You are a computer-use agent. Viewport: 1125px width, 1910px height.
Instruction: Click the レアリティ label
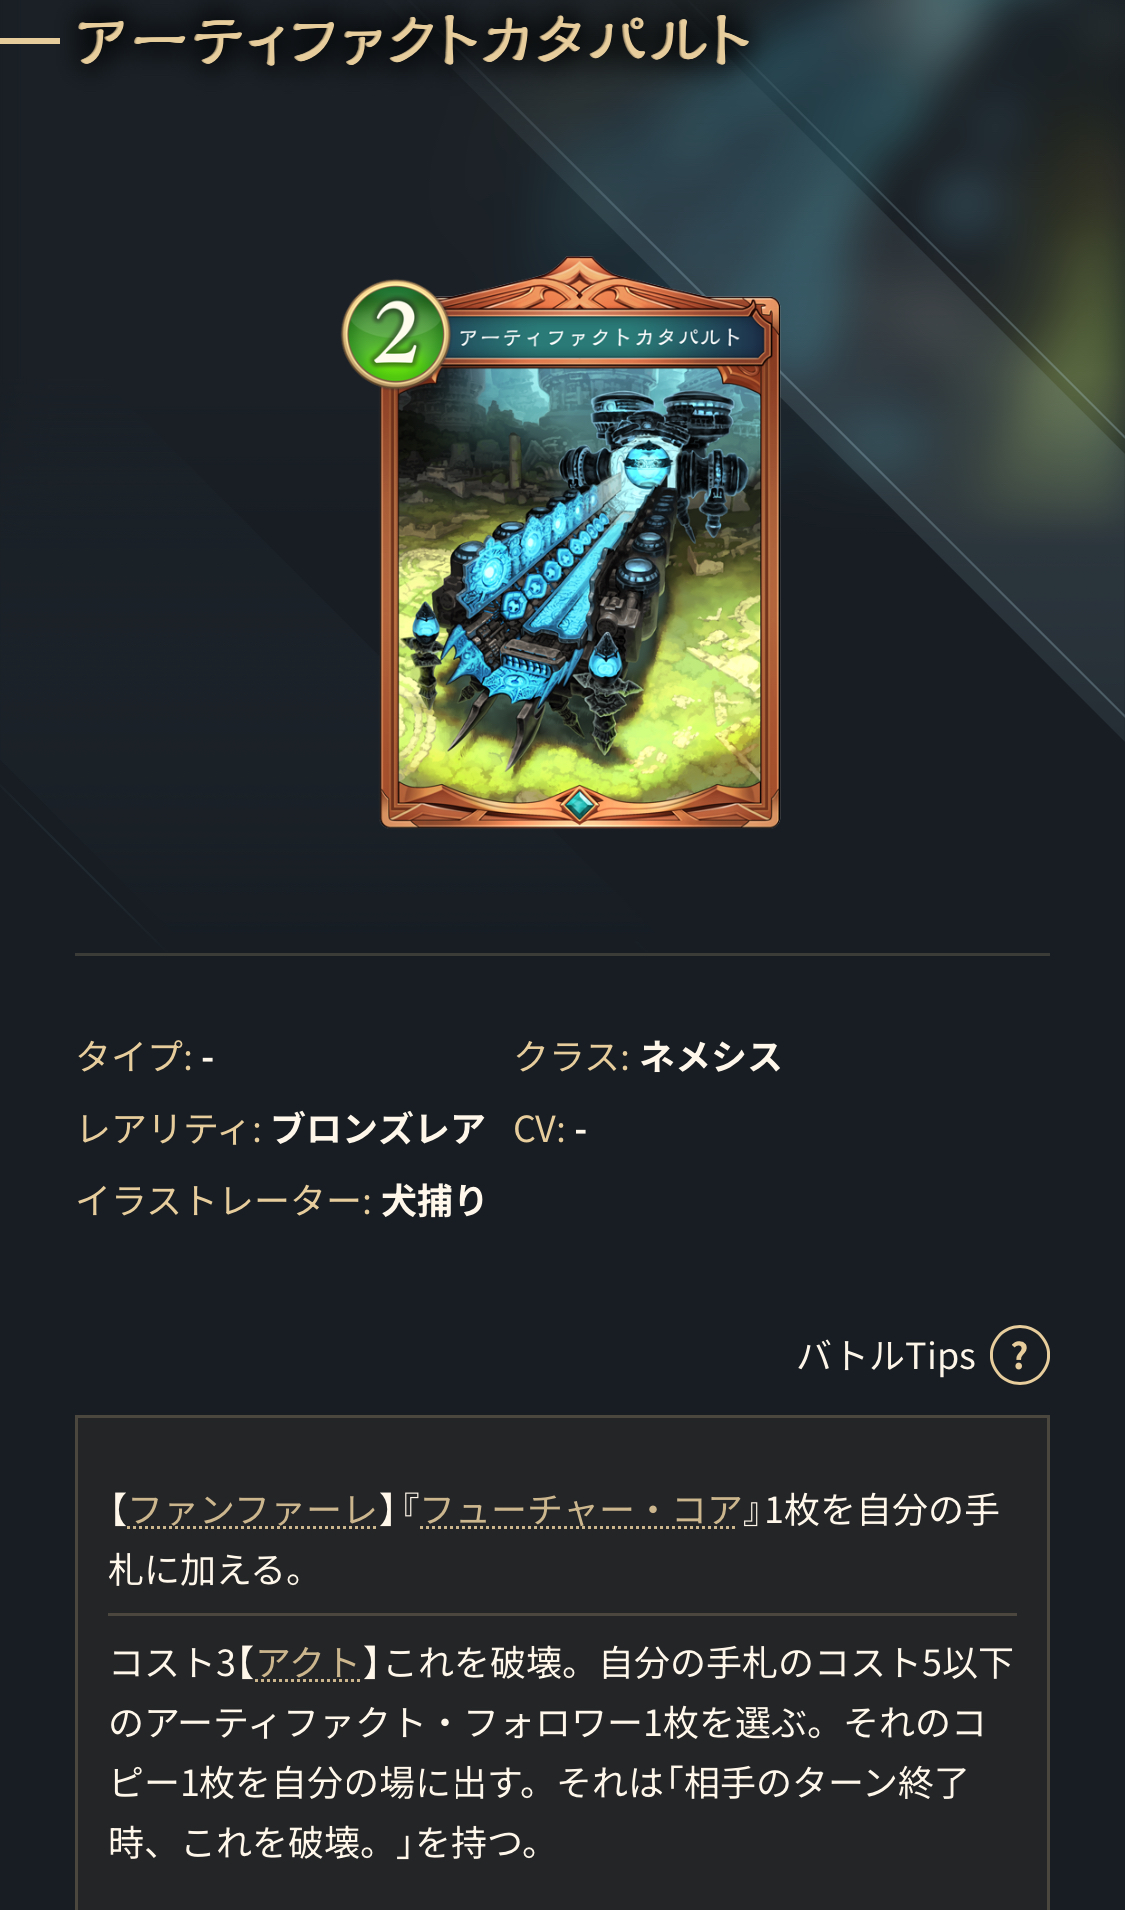pyautogui.click(x=169, y=1129)
